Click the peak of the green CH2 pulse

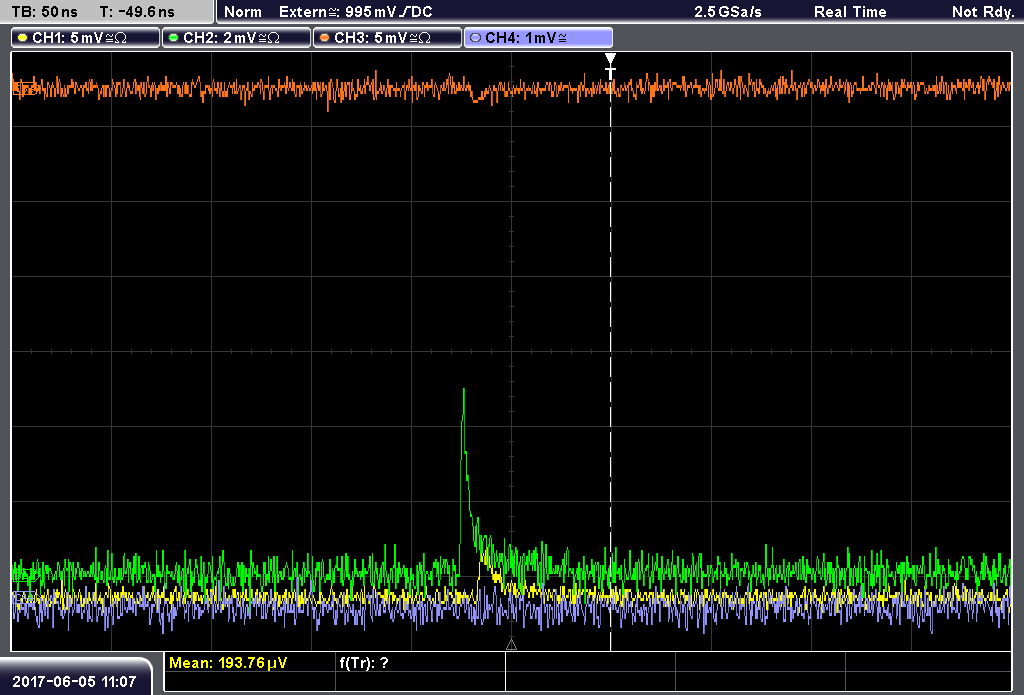click(x=464, y=391)
